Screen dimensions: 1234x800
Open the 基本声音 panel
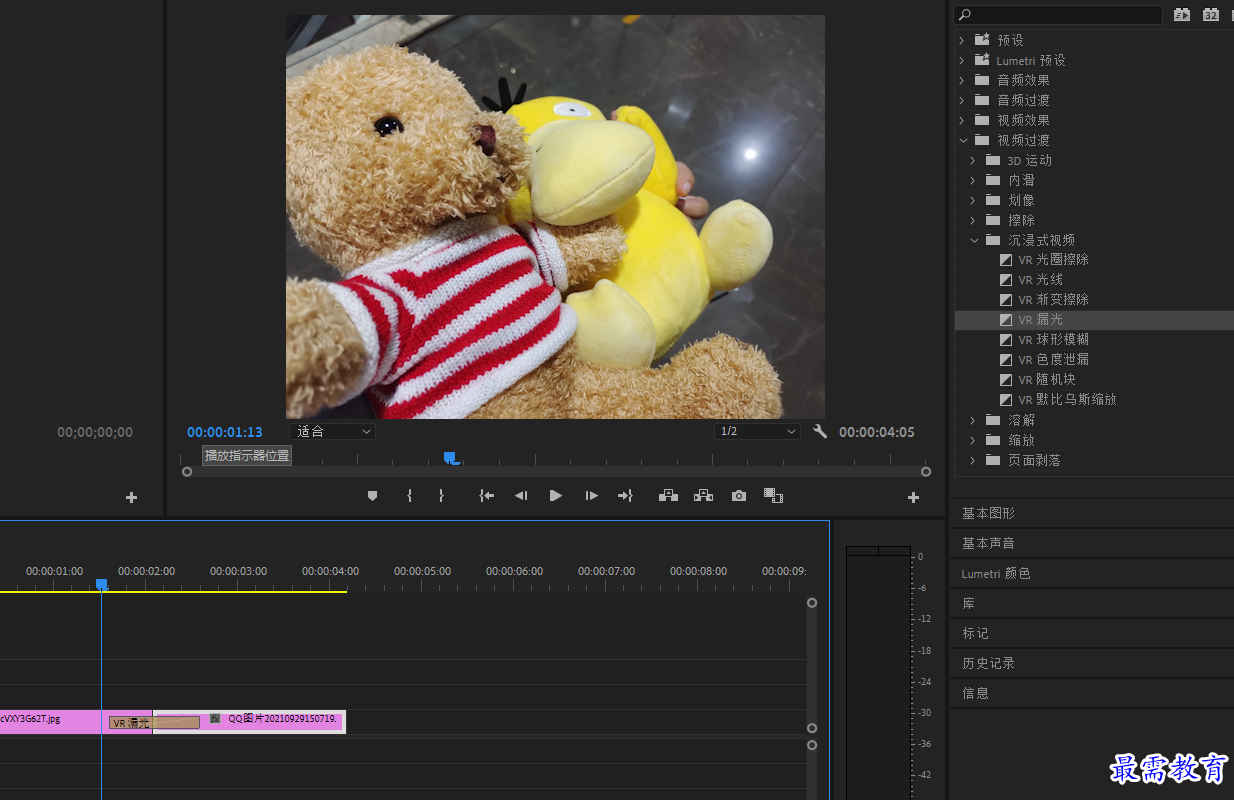[x=988, y=543]
